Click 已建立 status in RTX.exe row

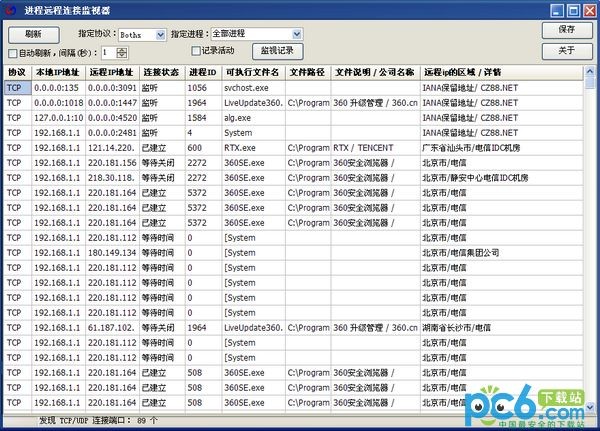162,148
